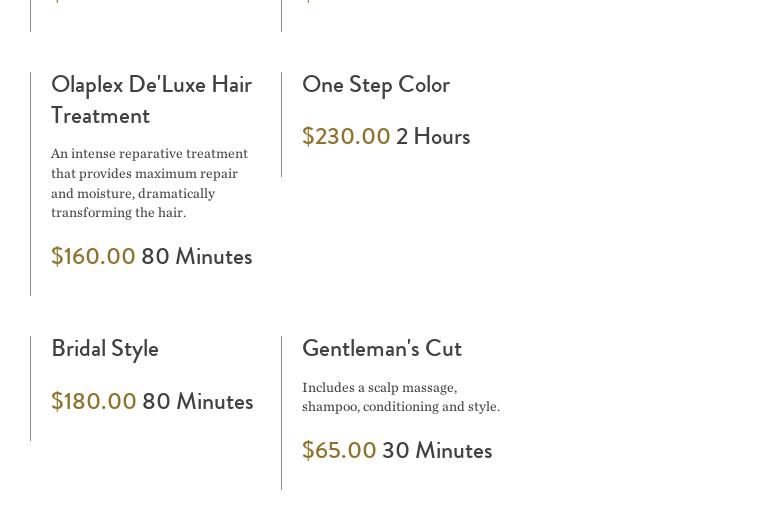Click the 'shampoo, conditioning and style.' line
Viewport: 770px width, 508px height.
point(400,406)
